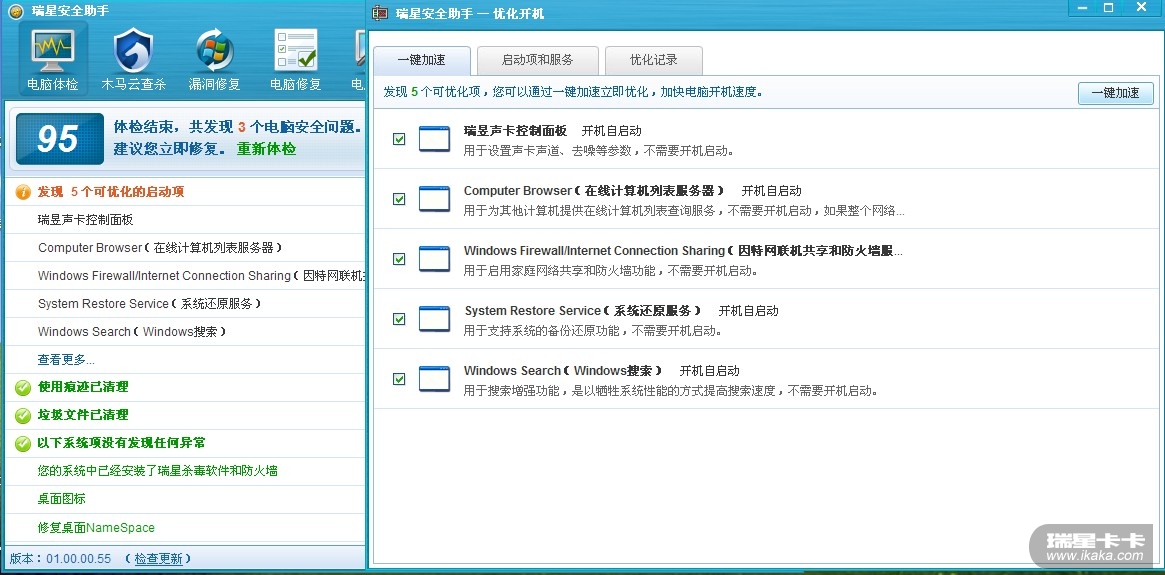Click green check icon beside 使用痕迹已清理

pyautogui.click(x=24, y=387)
